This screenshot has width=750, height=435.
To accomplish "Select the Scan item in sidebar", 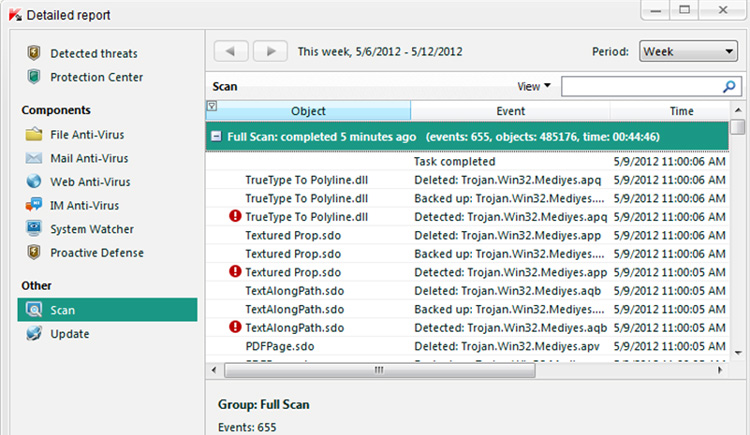I will pos(62,310).
